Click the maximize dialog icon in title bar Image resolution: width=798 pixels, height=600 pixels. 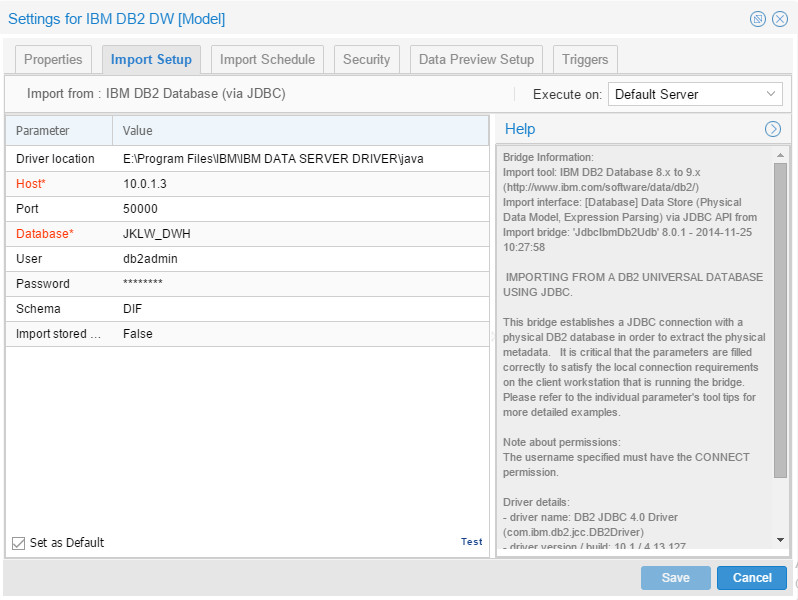[x=758, y=19]
